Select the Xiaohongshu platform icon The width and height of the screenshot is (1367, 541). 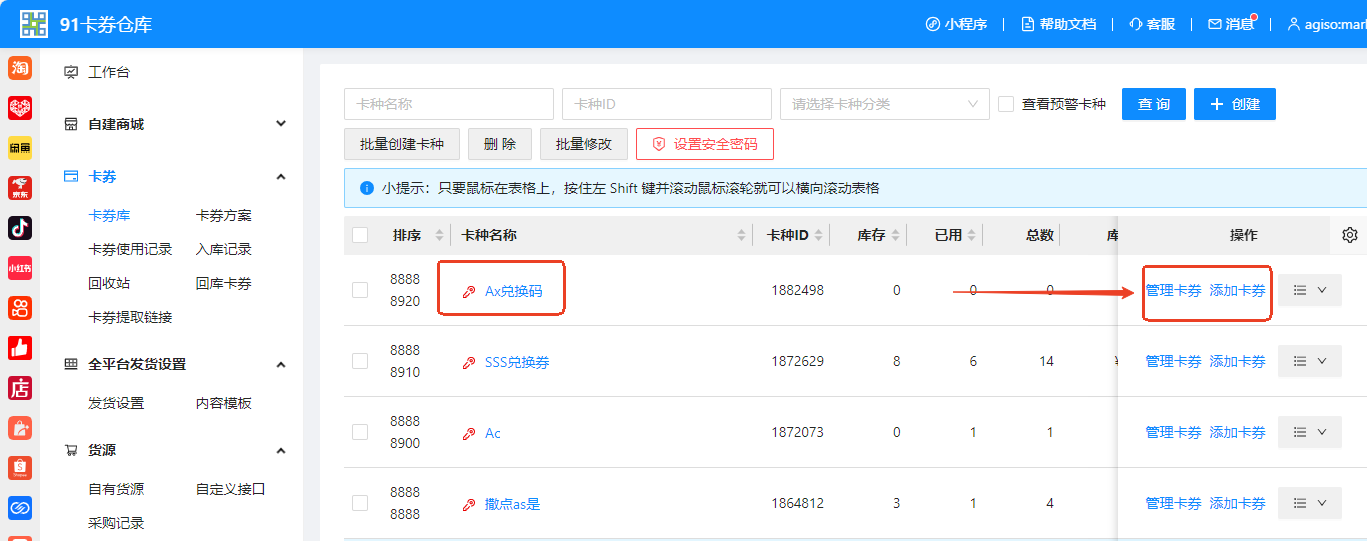[20, 268]
